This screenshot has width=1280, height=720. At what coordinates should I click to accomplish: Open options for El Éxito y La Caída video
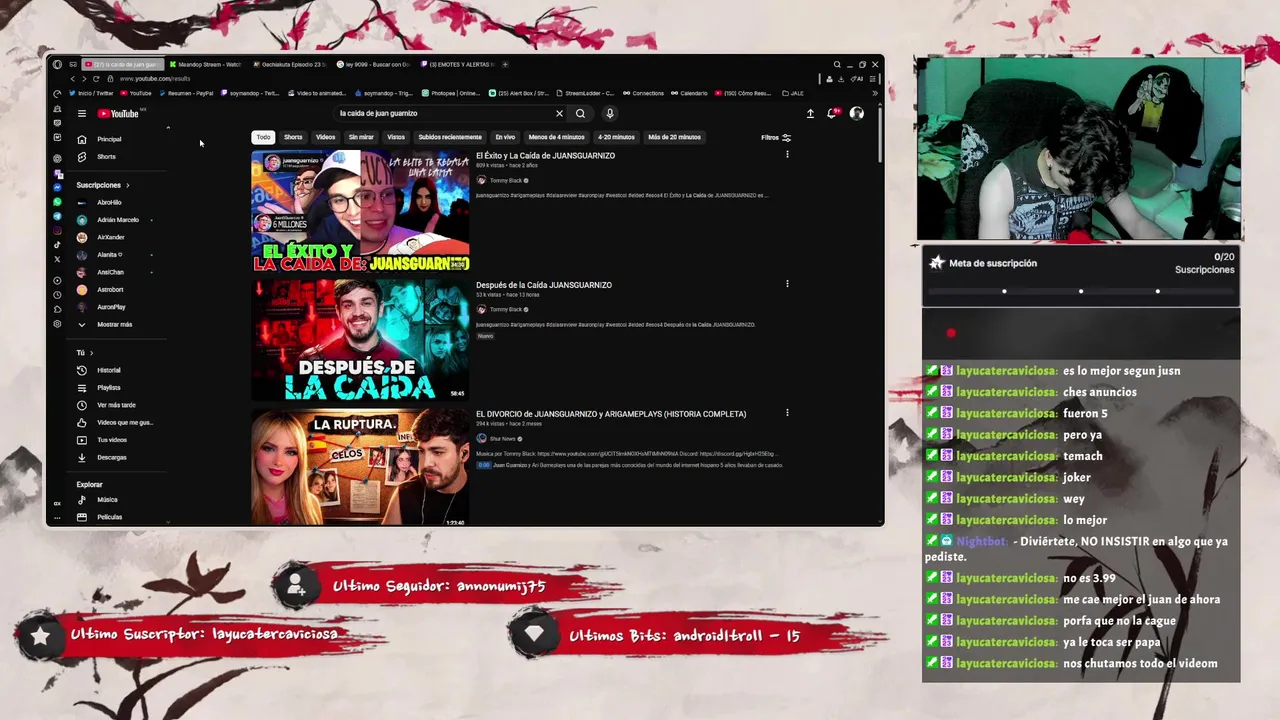pyautogui.click(x=787, y=155)
